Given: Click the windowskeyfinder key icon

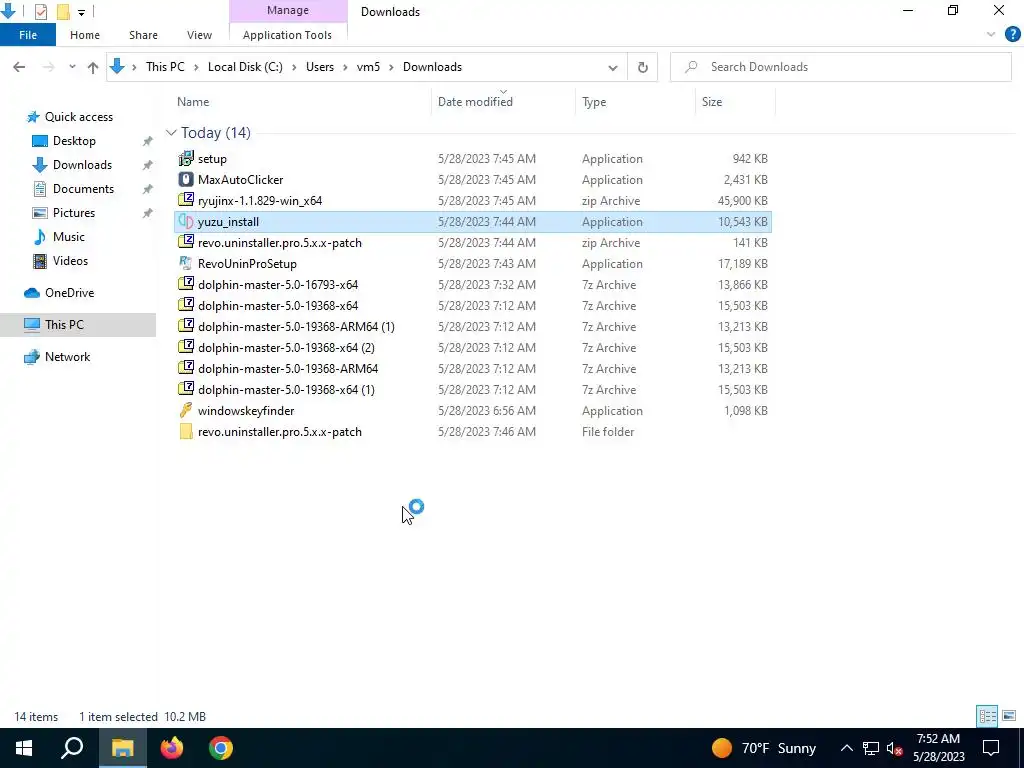Looking at the screenshot, I should point(186,410).
